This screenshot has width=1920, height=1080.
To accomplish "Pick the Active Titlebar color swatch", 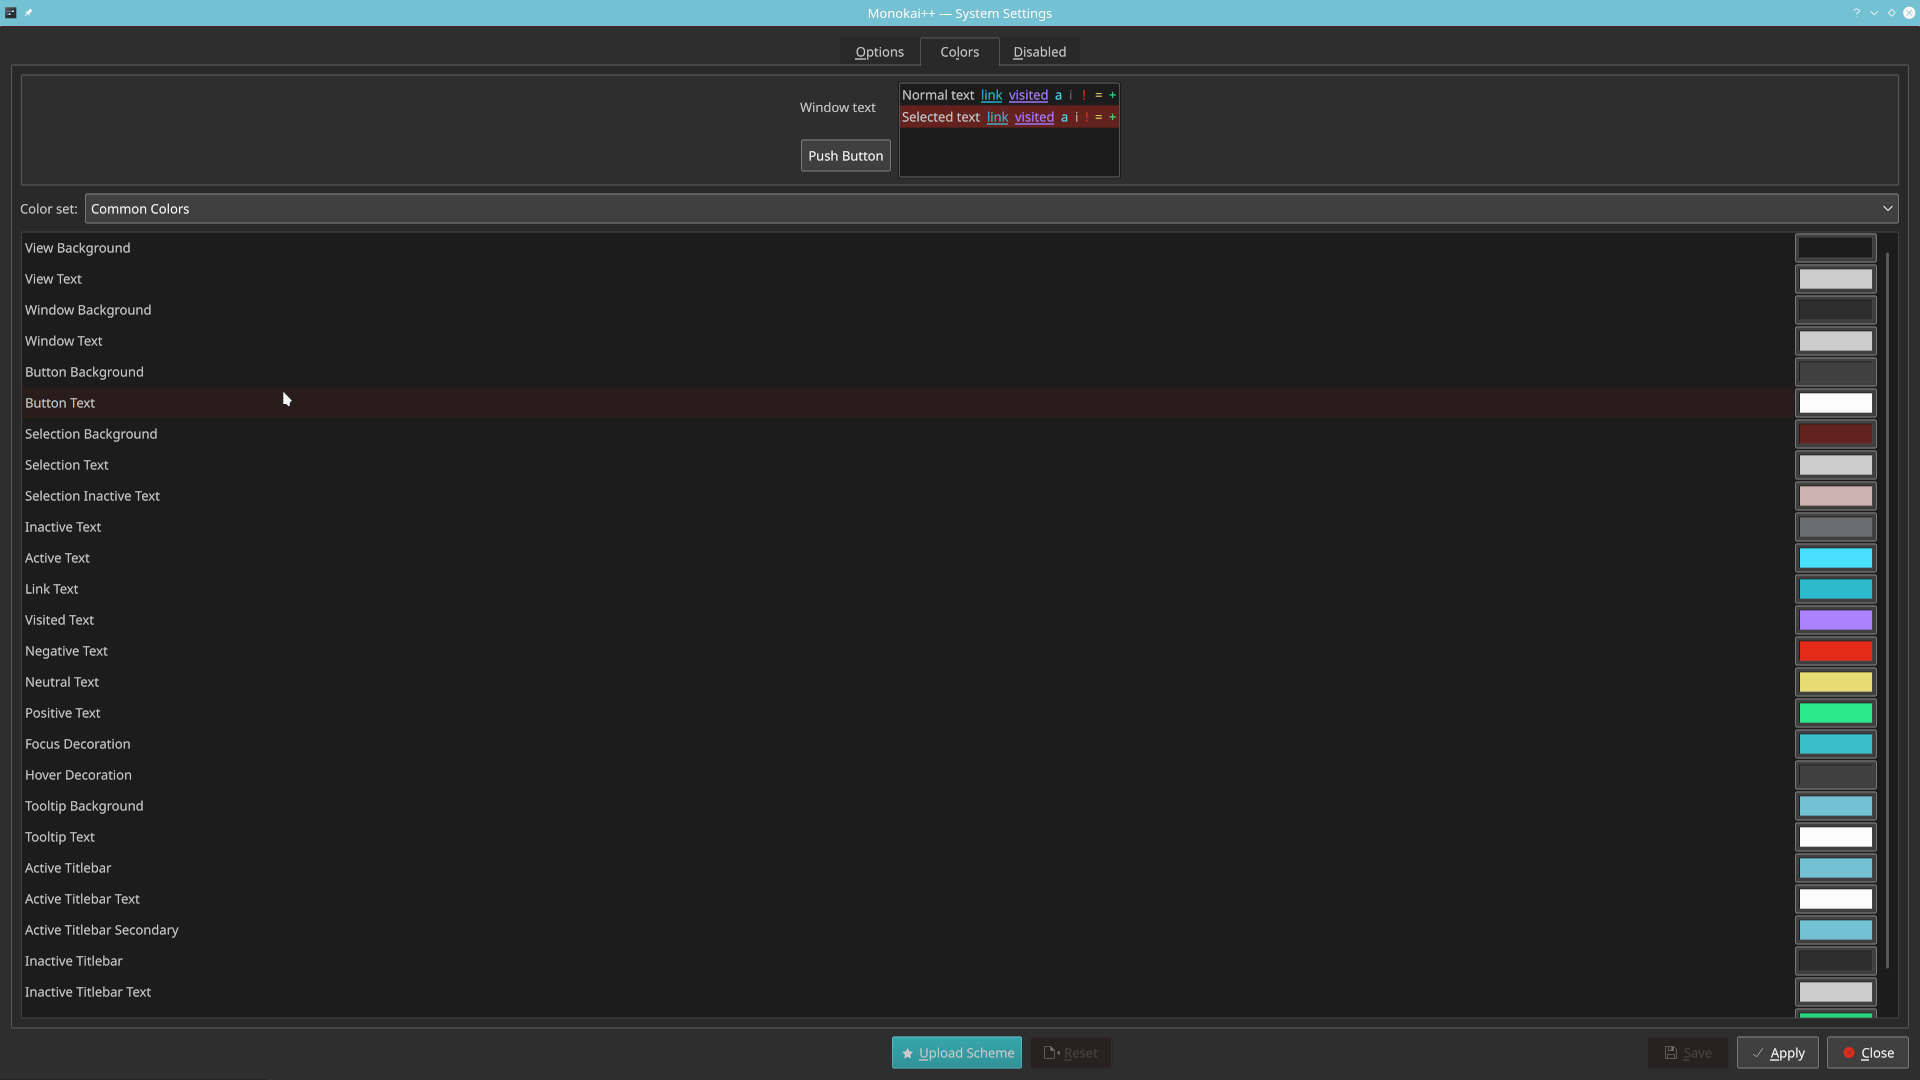I will [1835, 868].
